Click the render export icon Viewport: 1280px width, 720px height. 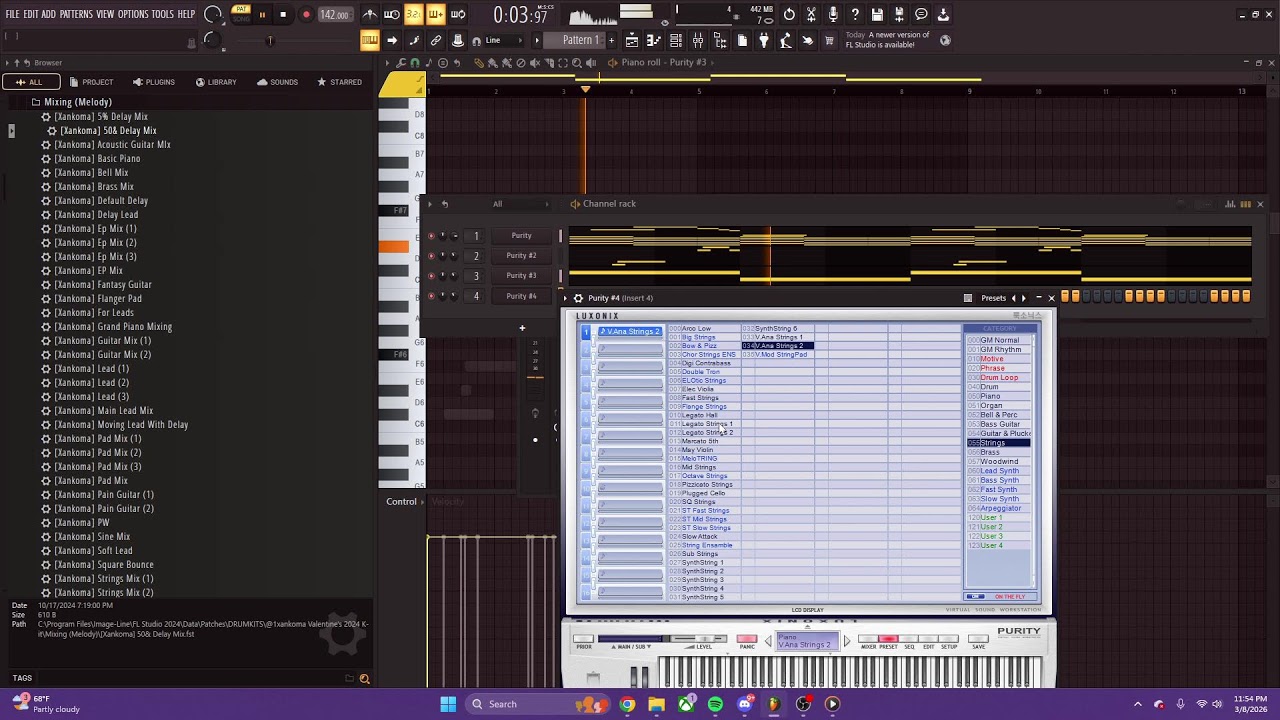(899, 14)
